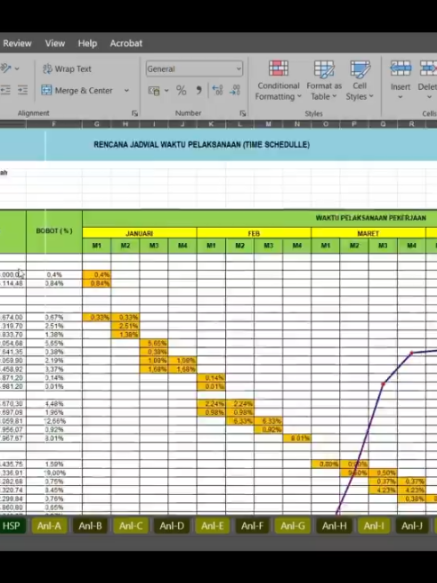Screen dimensions: 437x583
Task: Select column K header
Action: [x=211, y=124]
